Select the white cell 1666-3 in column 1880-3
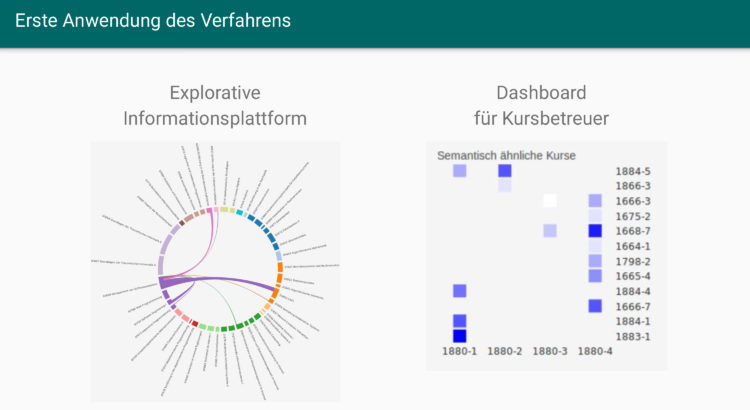Screen dimensions: 750x410 (x=550, y=201)
